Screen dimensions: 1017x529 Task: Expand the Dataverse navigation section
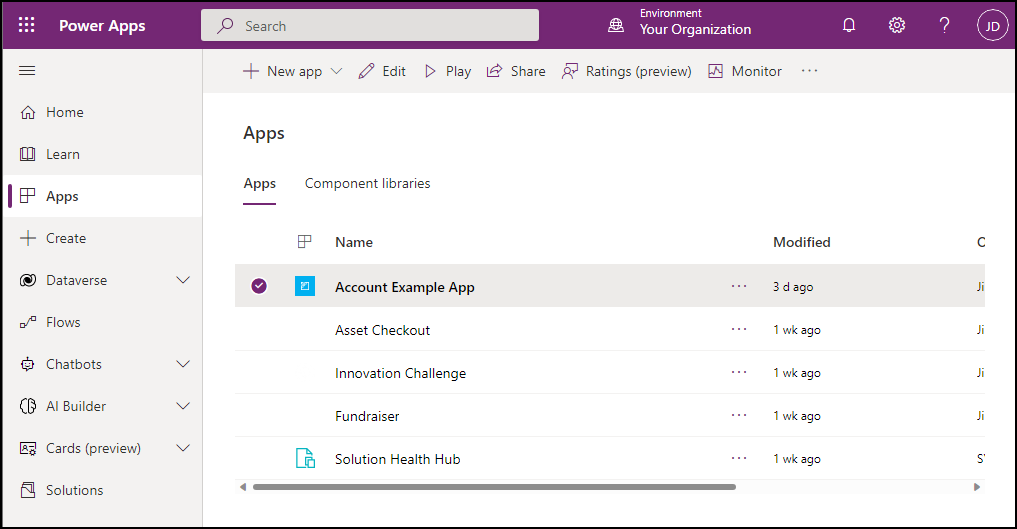183,281
